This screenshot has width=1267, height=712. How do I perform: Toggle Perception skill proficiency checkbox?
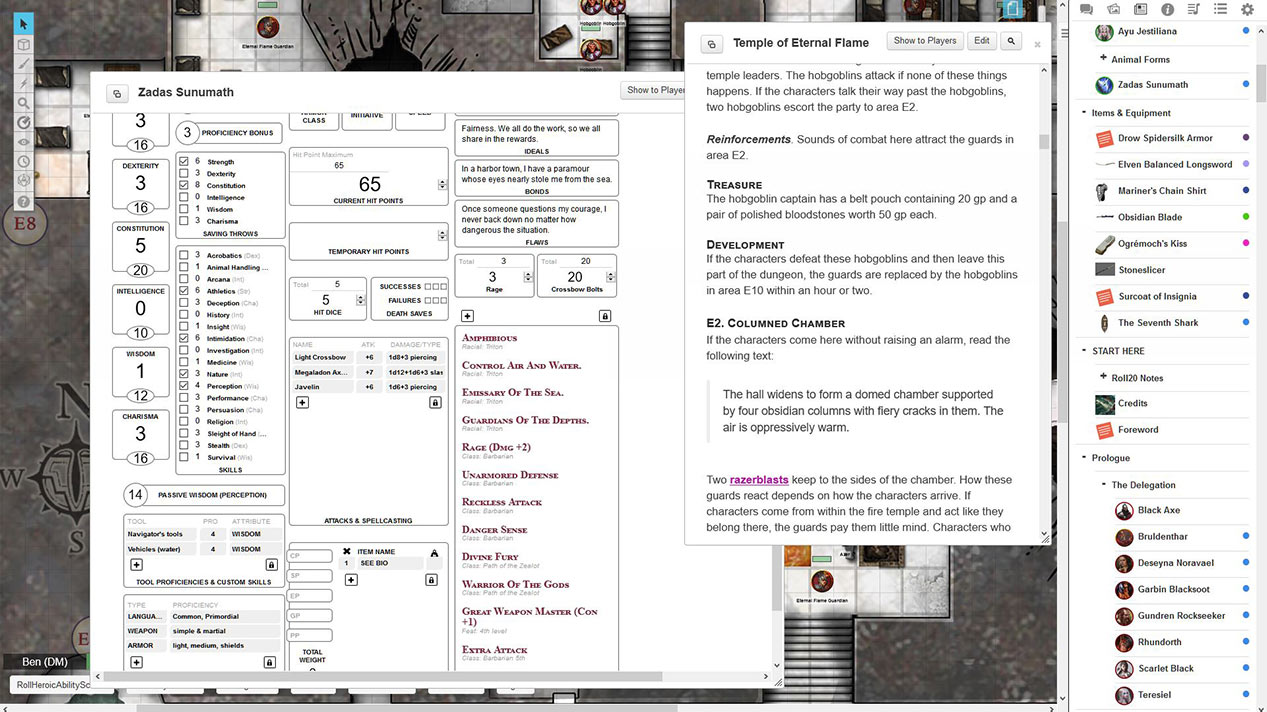[183, 386]
